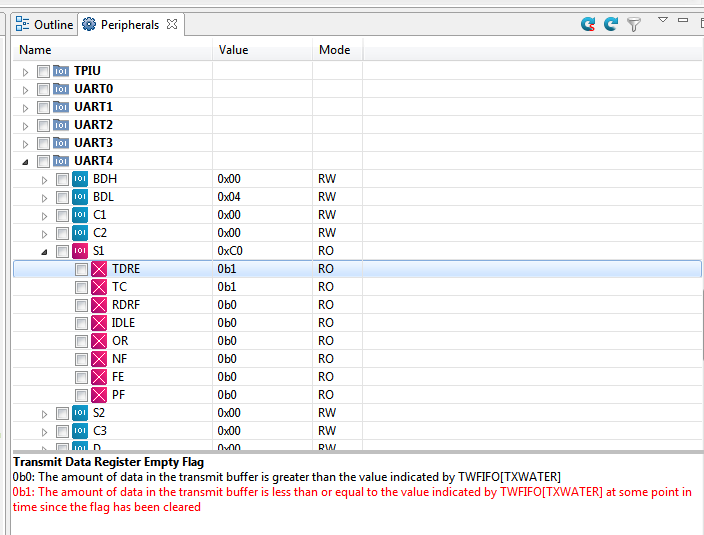This screenshot has width=704, height=535.
Task: Click the Name column header
Action: click(x=112, y=50)
